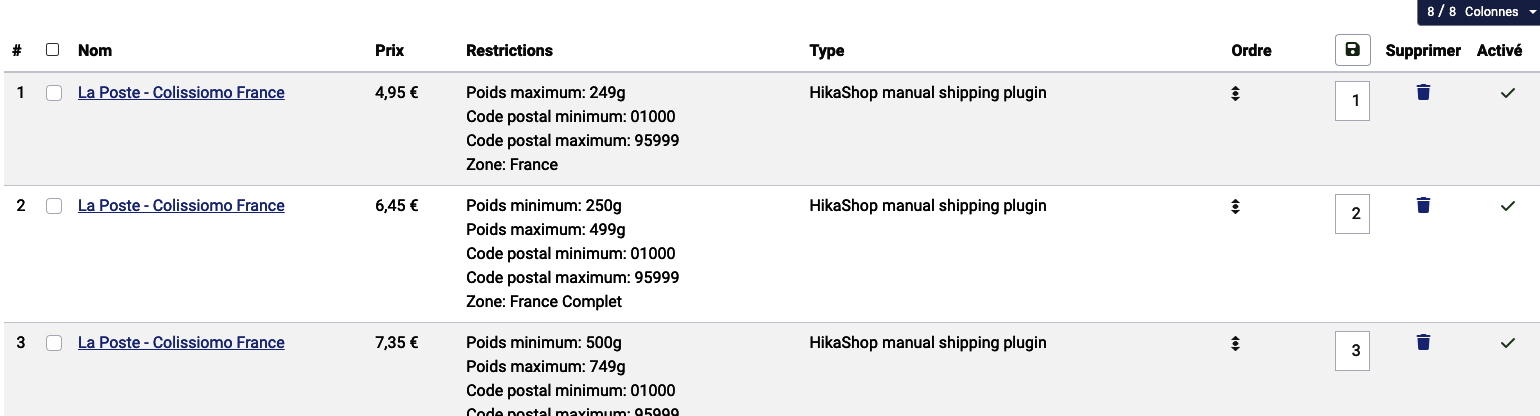Focus the order field containing 3
Screen dimensions: 1540x416
[1352, 350]
